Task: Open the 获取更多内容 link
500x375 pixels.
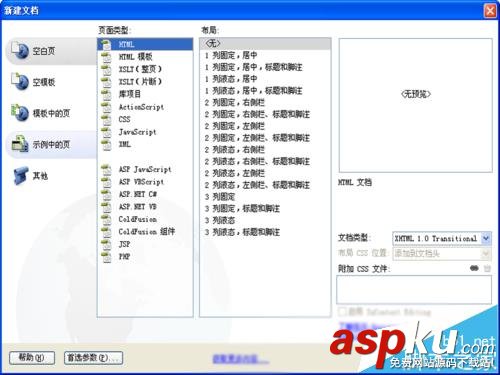Action: coord(240,359)
